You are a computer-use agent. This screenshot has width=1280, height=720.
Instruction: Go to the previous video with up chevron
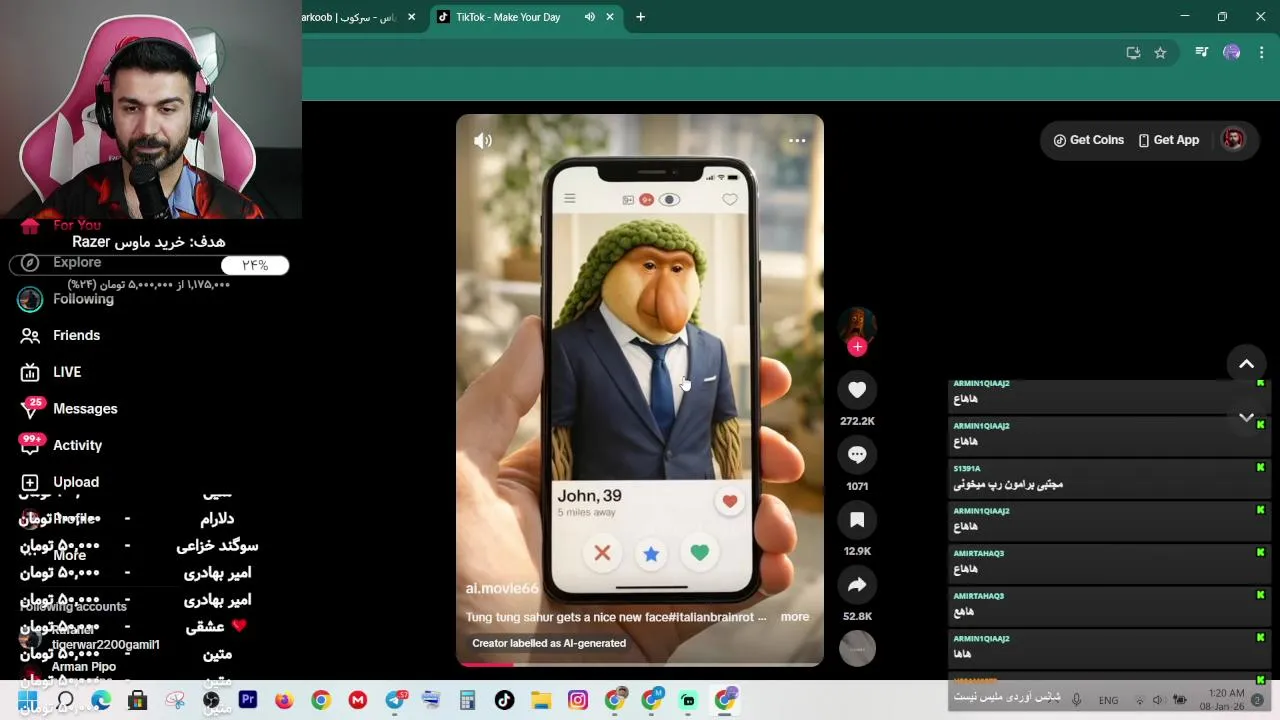click(x=1246, y=364)
